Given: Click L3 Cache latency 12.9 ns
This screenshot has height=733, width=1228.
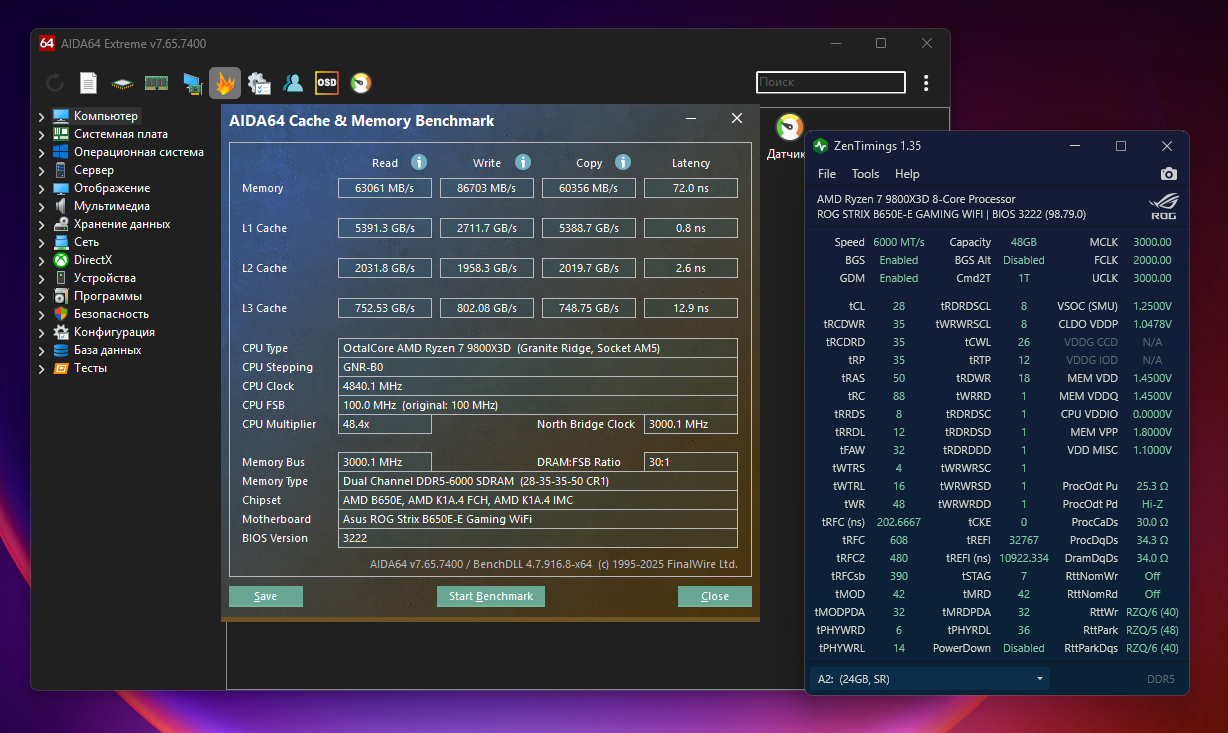Looking at the screenshot, I should pos(691,308).
